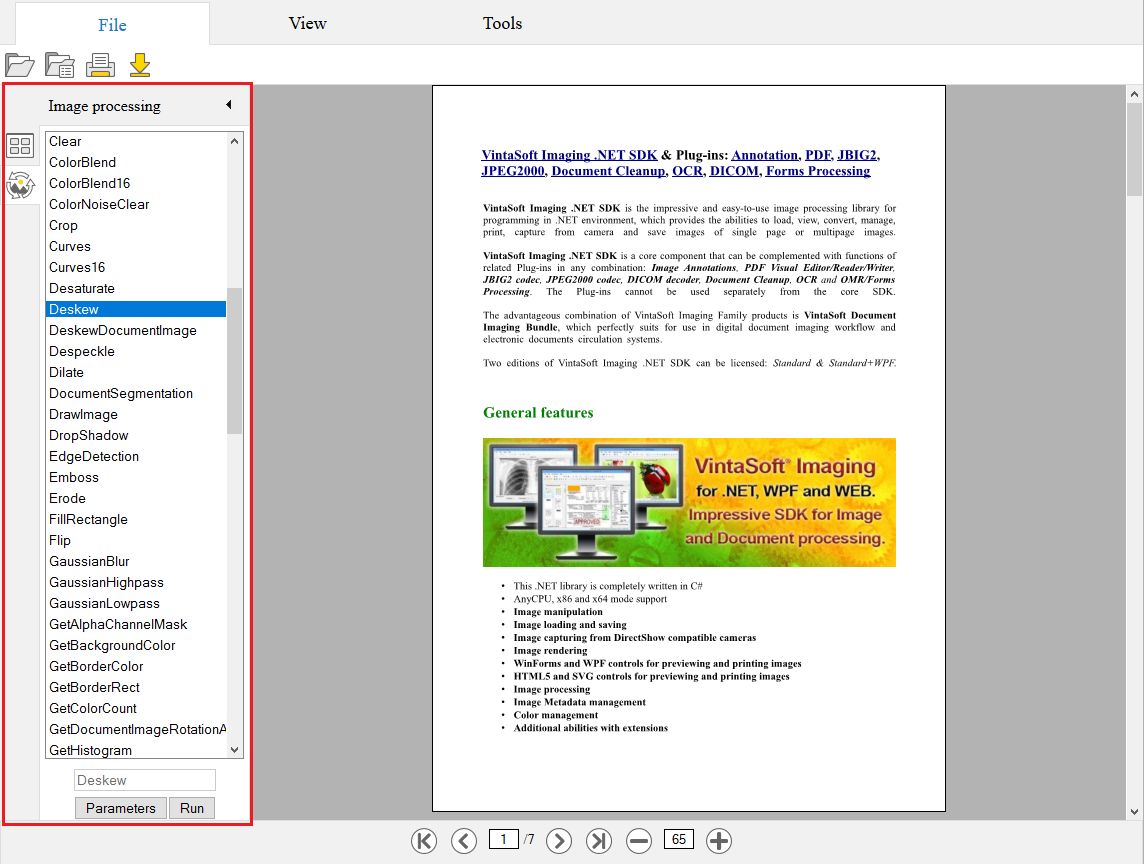Select Despeckle in the command list
1145x864 pixels.
point(82,351)
